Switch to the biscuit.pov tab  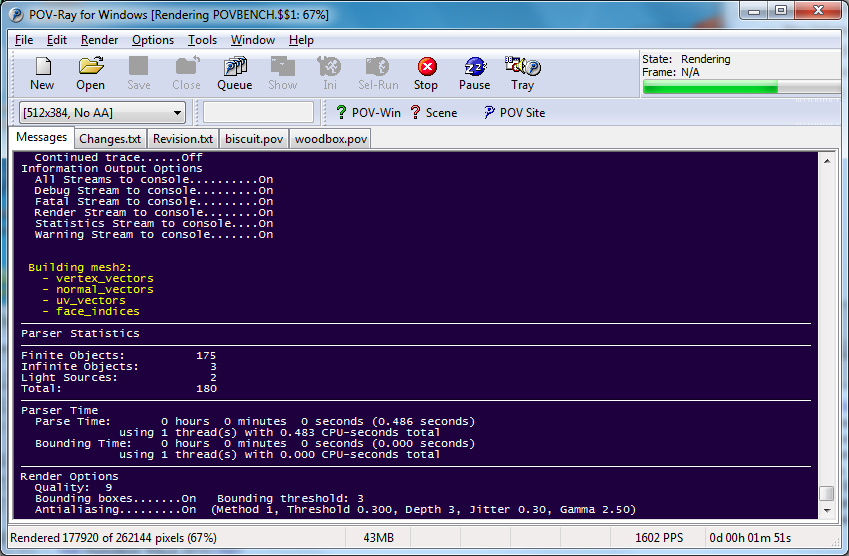tap(254, 139)
